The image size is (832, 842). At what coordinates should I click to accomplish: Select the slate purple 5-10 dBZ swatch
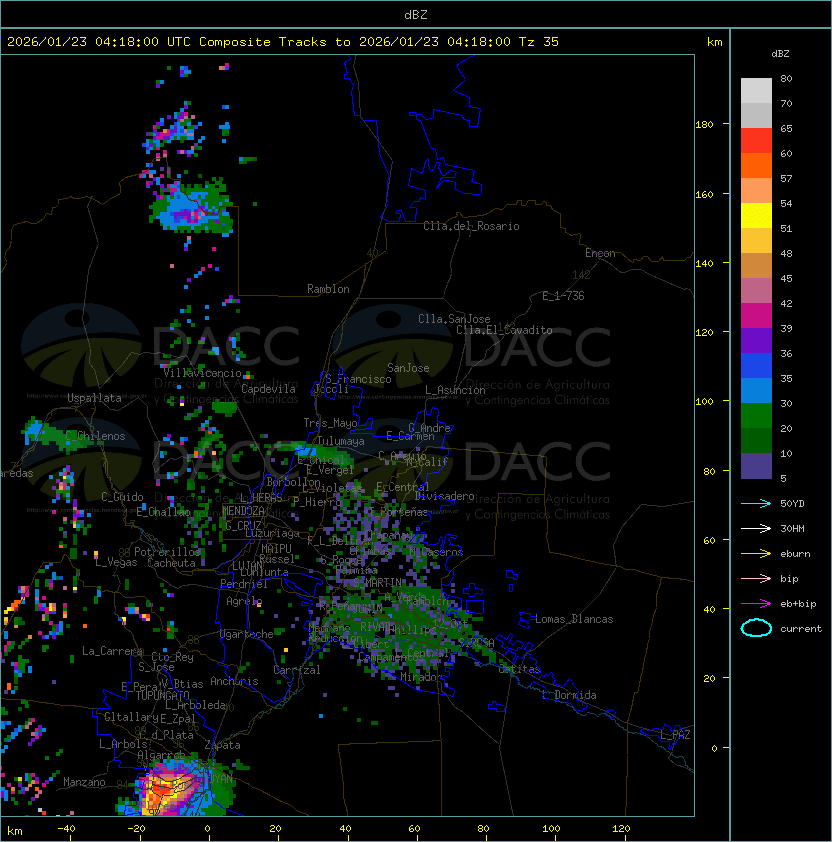(x=756, y=466)
